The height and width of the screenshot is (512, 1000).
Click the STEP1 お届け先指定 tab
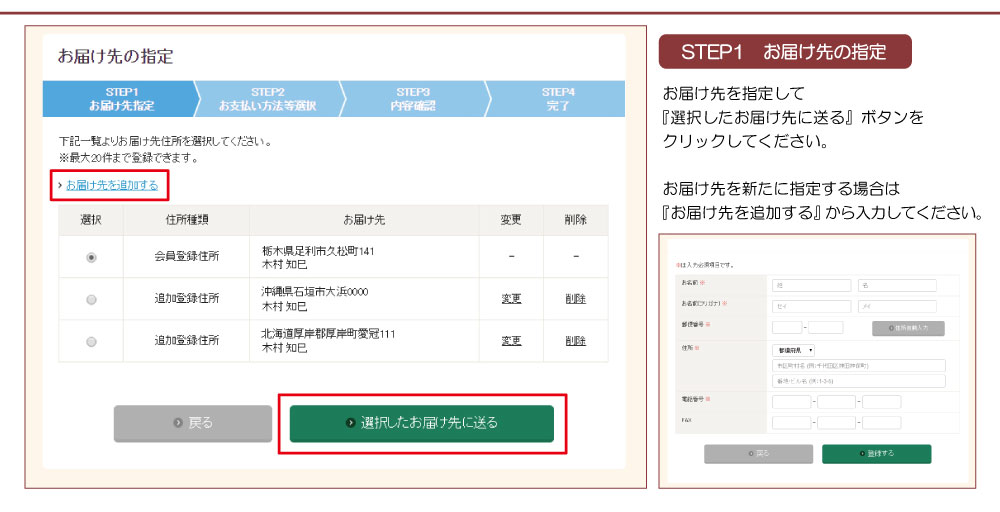121,99
